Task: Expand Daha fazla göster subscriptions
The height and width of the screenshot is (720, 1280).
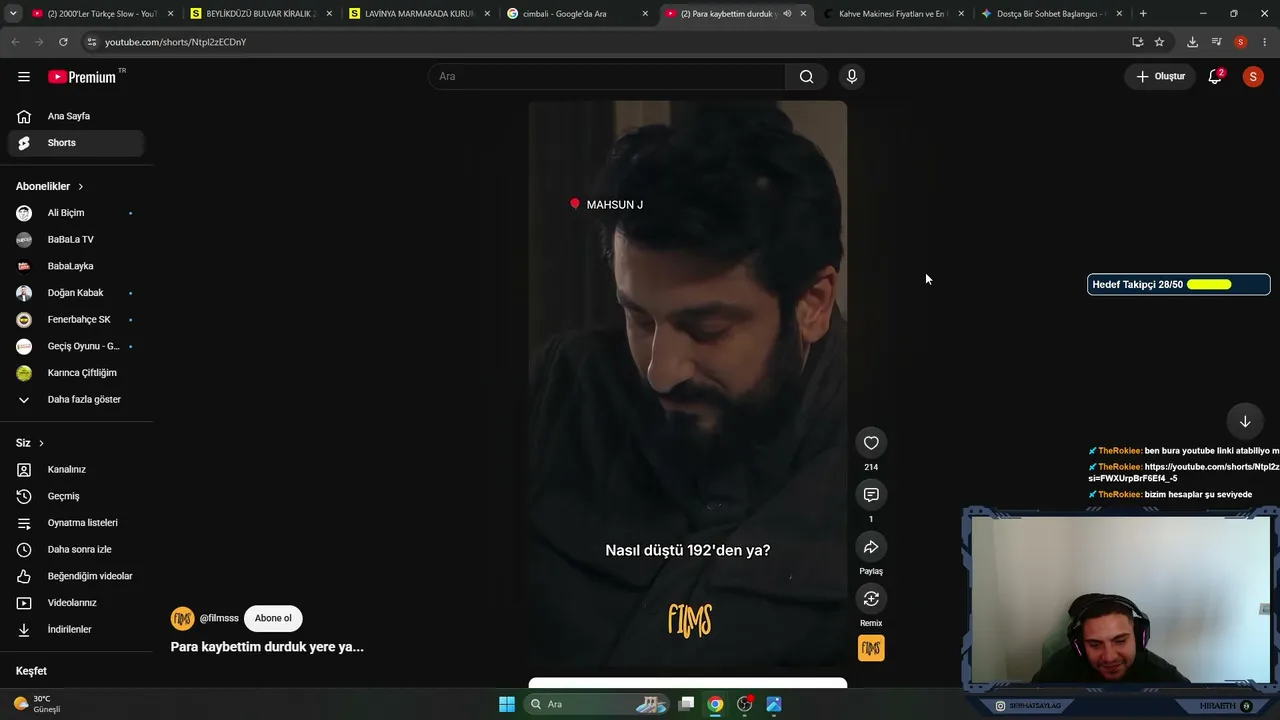Action: (x=76, y=400)
